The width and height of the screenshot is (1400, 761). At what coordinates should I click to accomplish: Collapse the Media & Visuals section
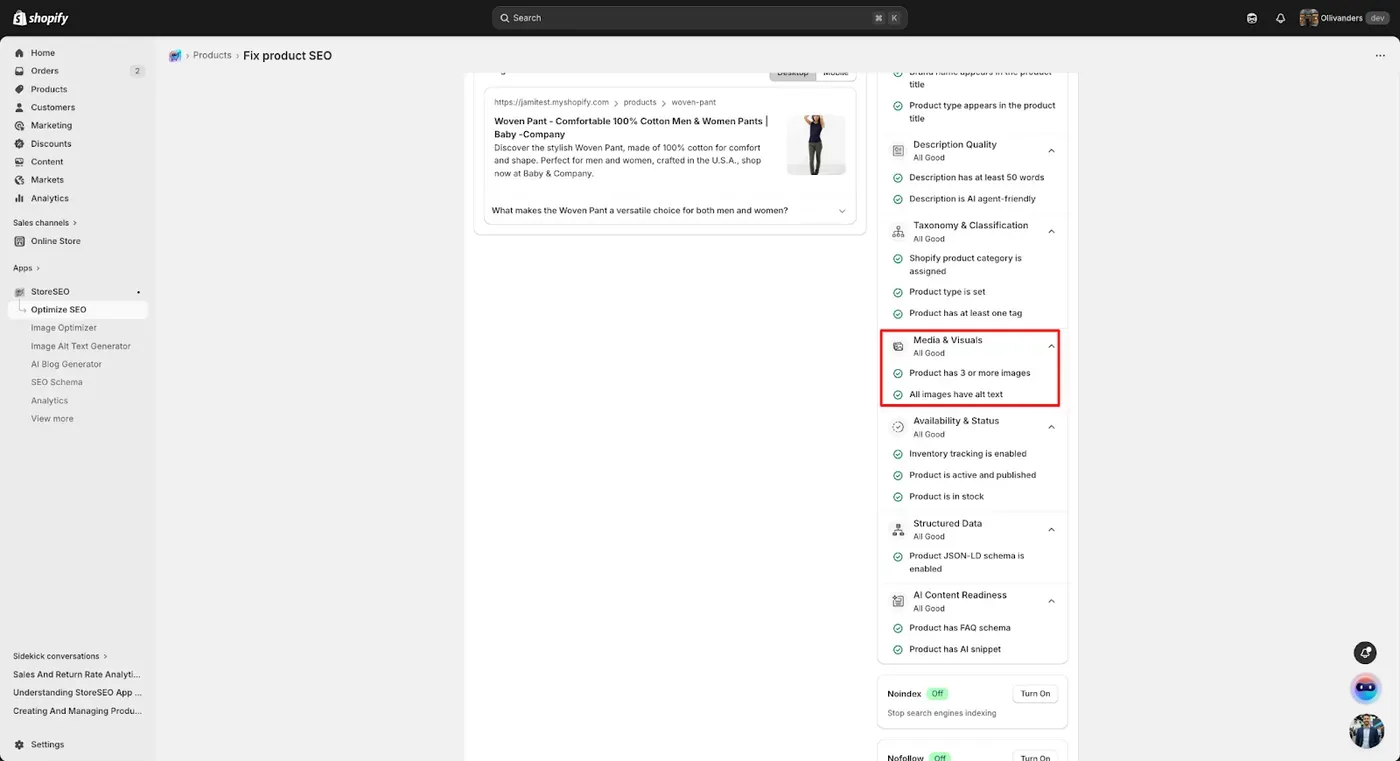1051,346
